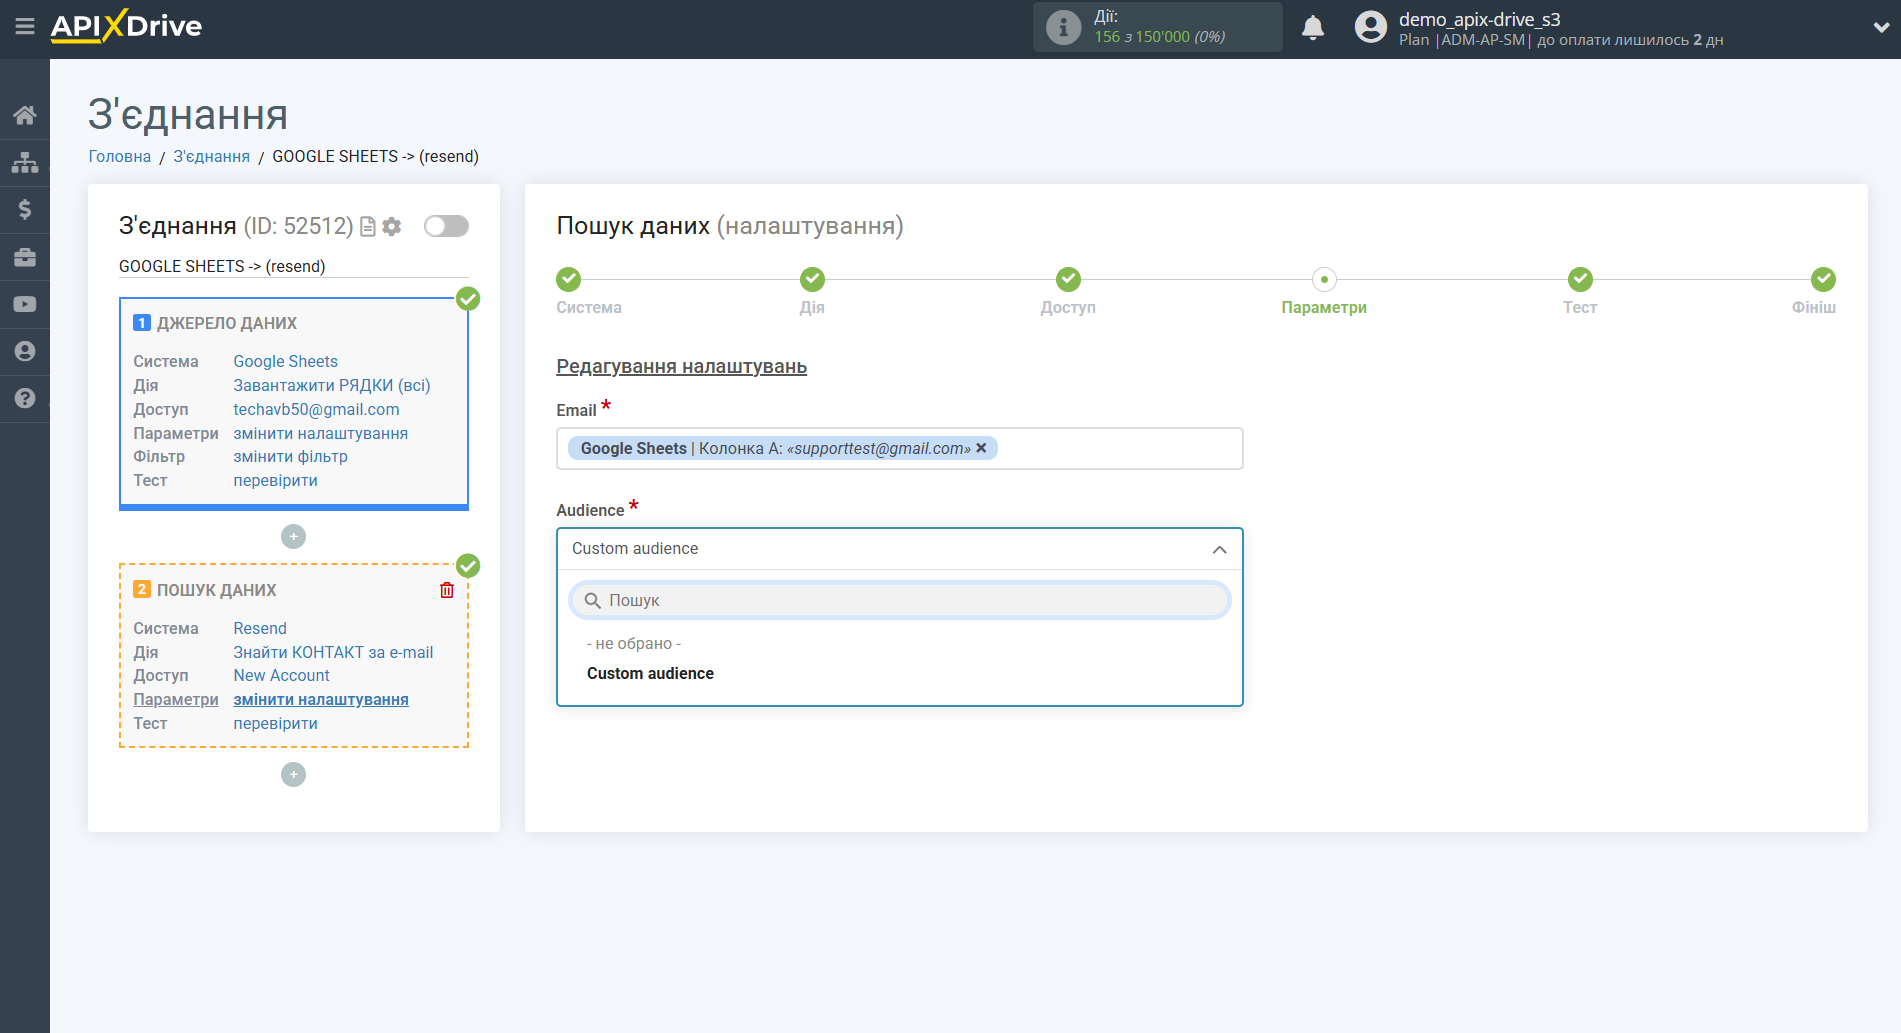The image size is (1901, 1033).
Task: Open the connection settings gear icon
Action: tap(392, 227)
